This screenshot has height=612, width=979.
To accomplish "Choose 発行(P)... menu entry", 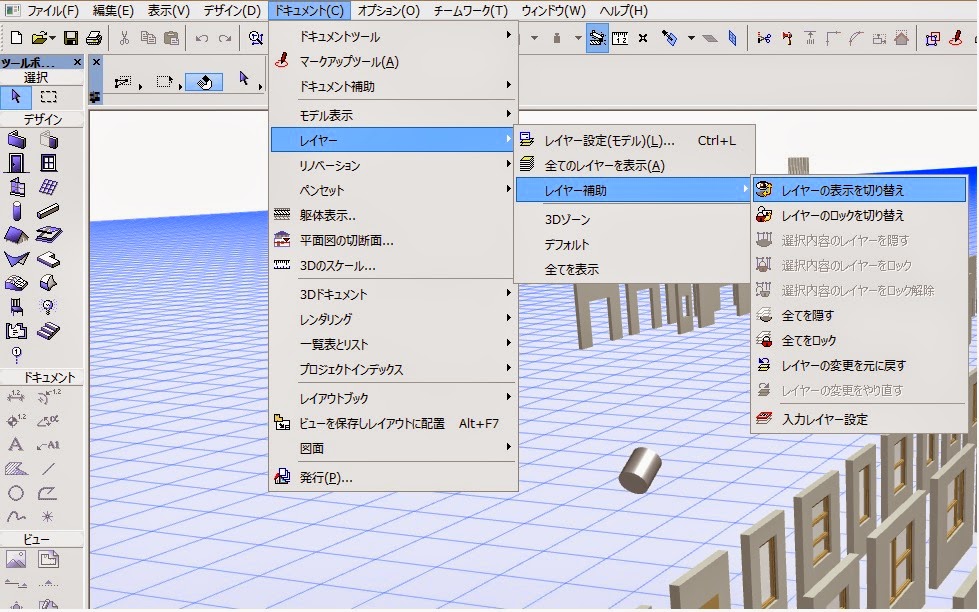I will pyautogui.click(x=393, y=477).
